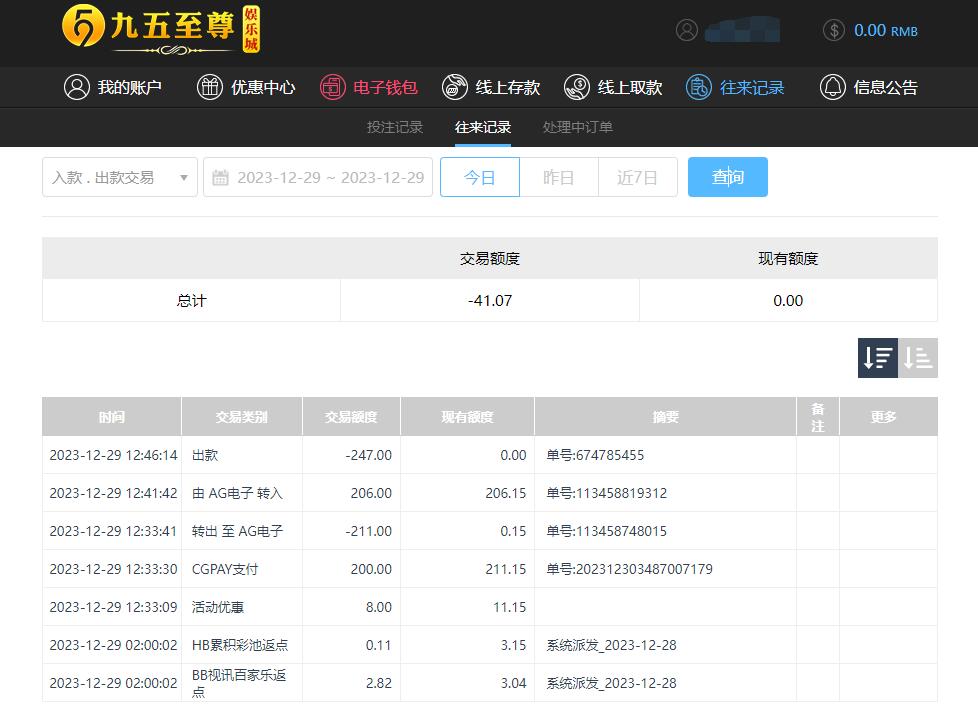Select 昨日 yesterday filter
Screen dimensions: 978x705
tap(559, 177)
